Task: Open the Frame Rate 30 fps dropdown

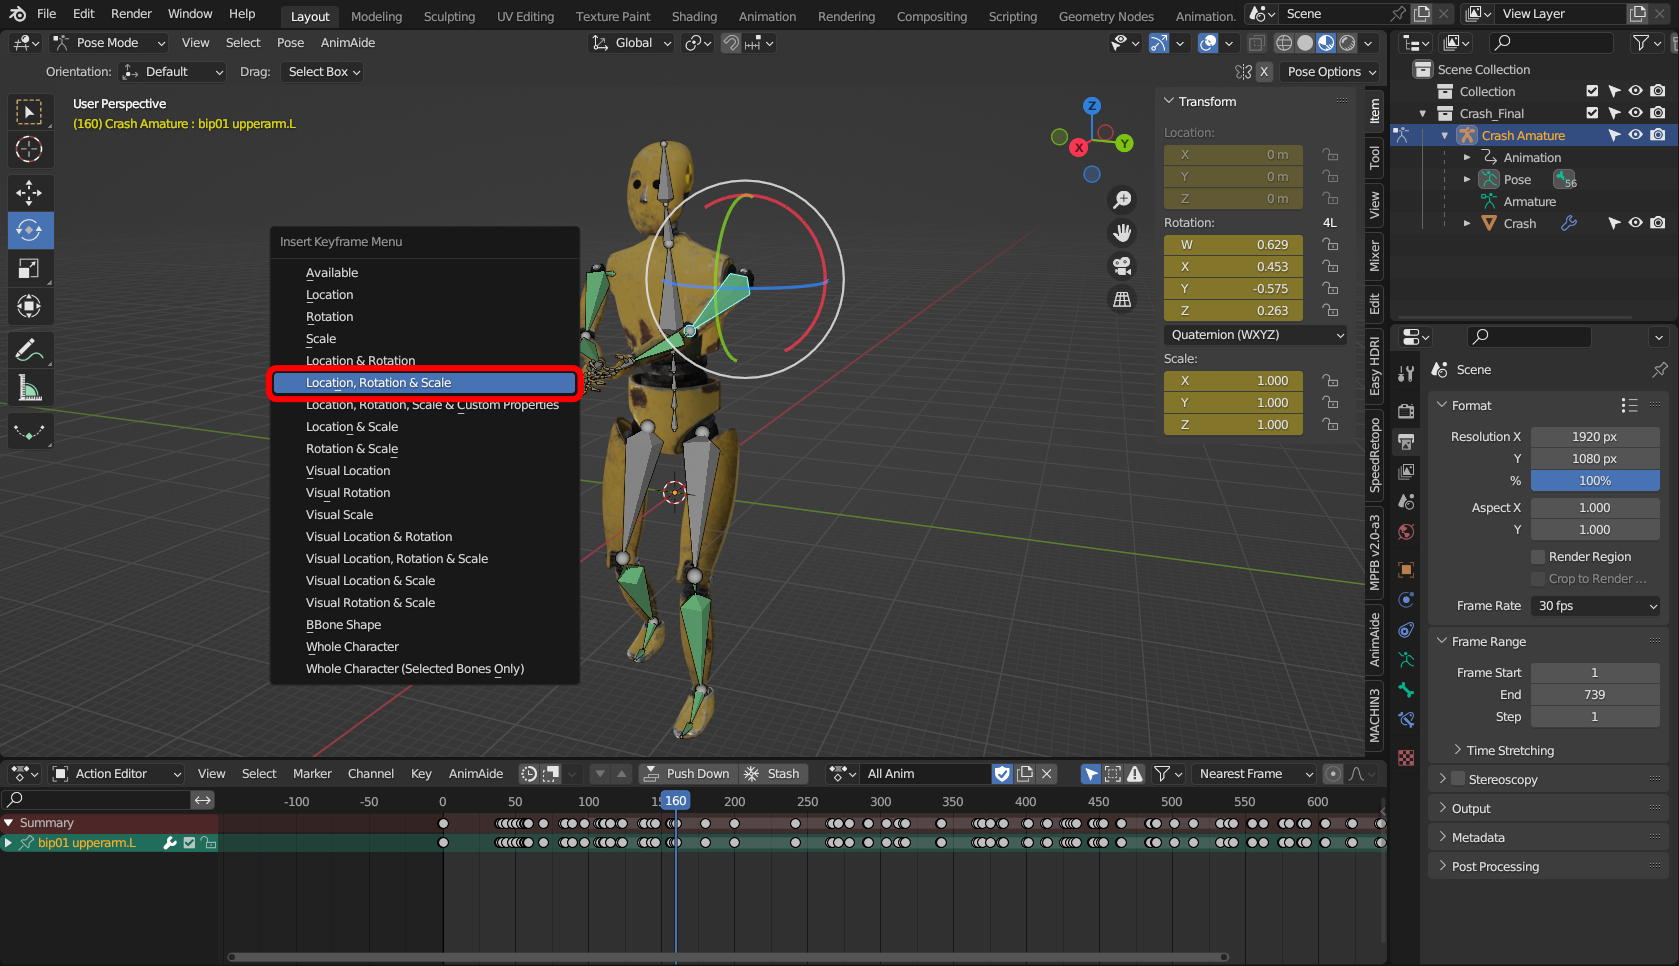Action: [1595, 606]
